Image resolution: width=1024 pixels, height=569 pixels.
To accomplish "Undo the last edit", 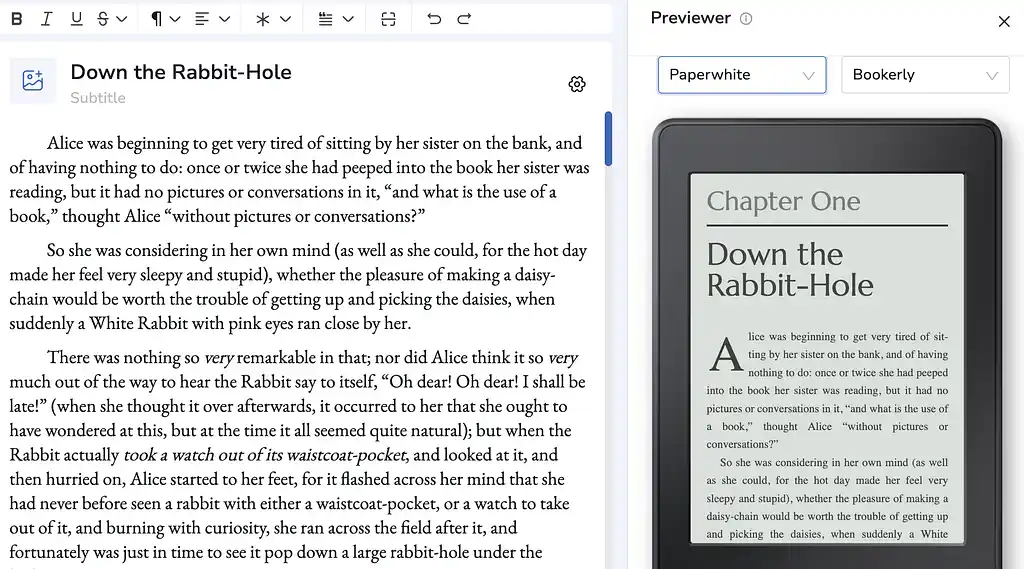I will [x=434, y=19].
